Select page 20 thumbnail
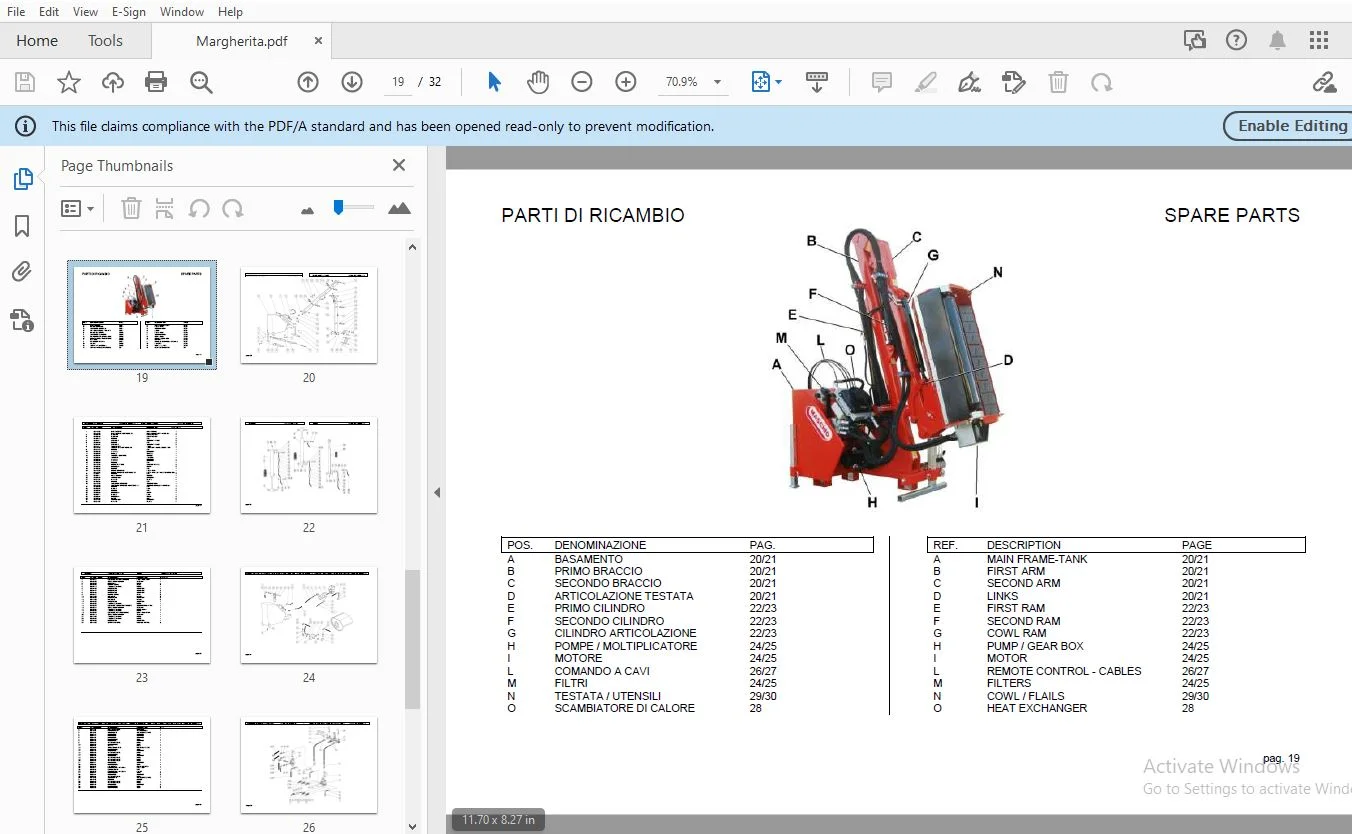This screenshot has height=834, width=1352. 309,315
